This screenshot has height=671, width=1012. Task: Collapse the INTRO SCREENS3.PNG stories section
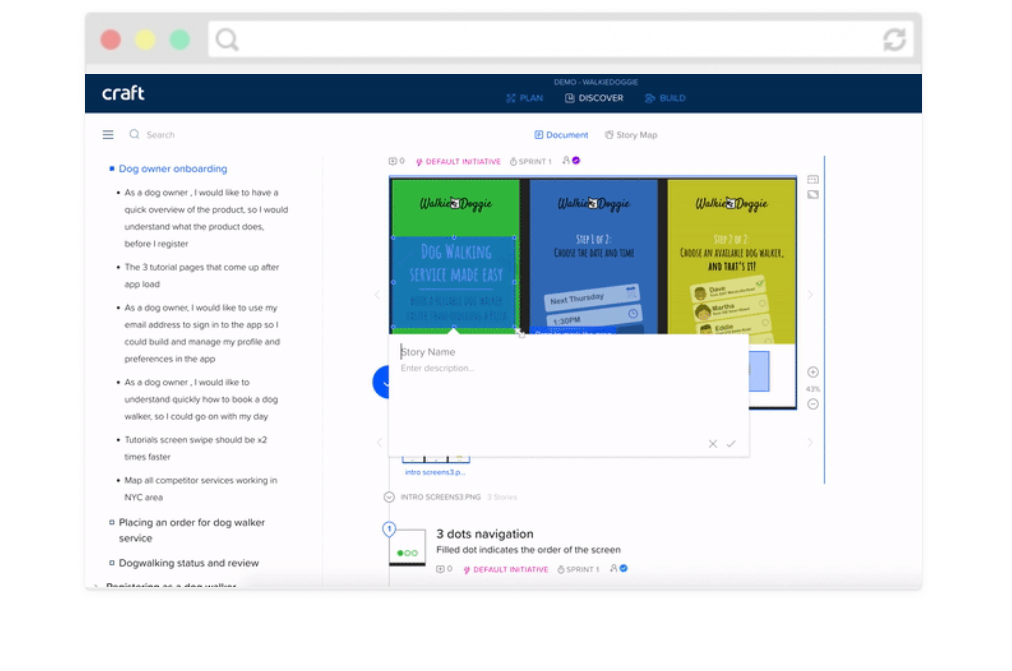point(389,497)
